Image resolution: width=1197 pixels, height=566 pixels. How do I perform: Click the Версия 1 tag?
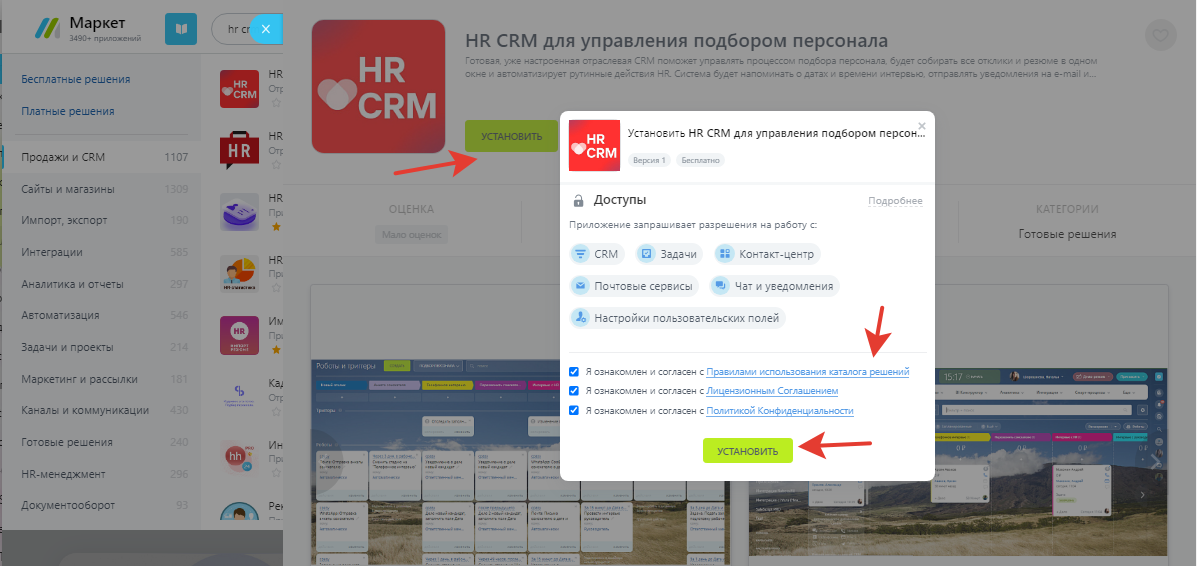click(650, 160)
